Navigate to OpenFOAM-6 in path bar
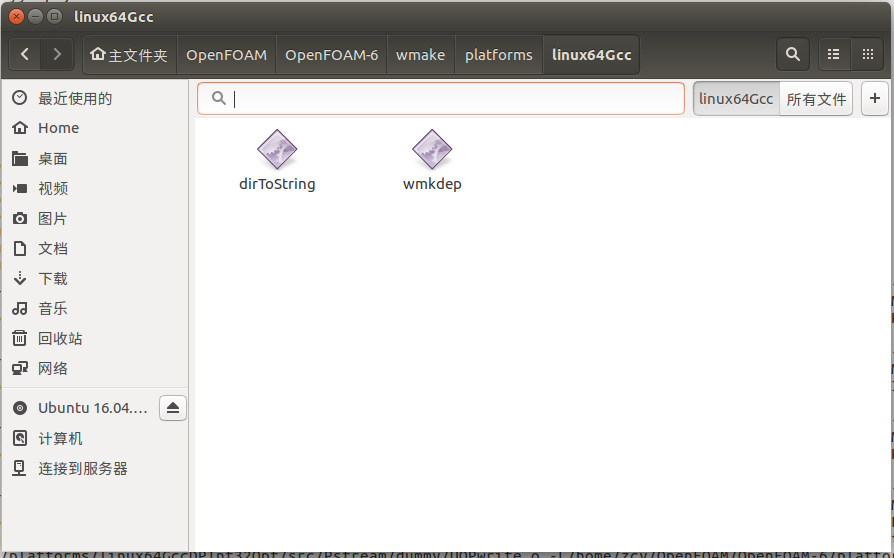 (x=331, y=55)
